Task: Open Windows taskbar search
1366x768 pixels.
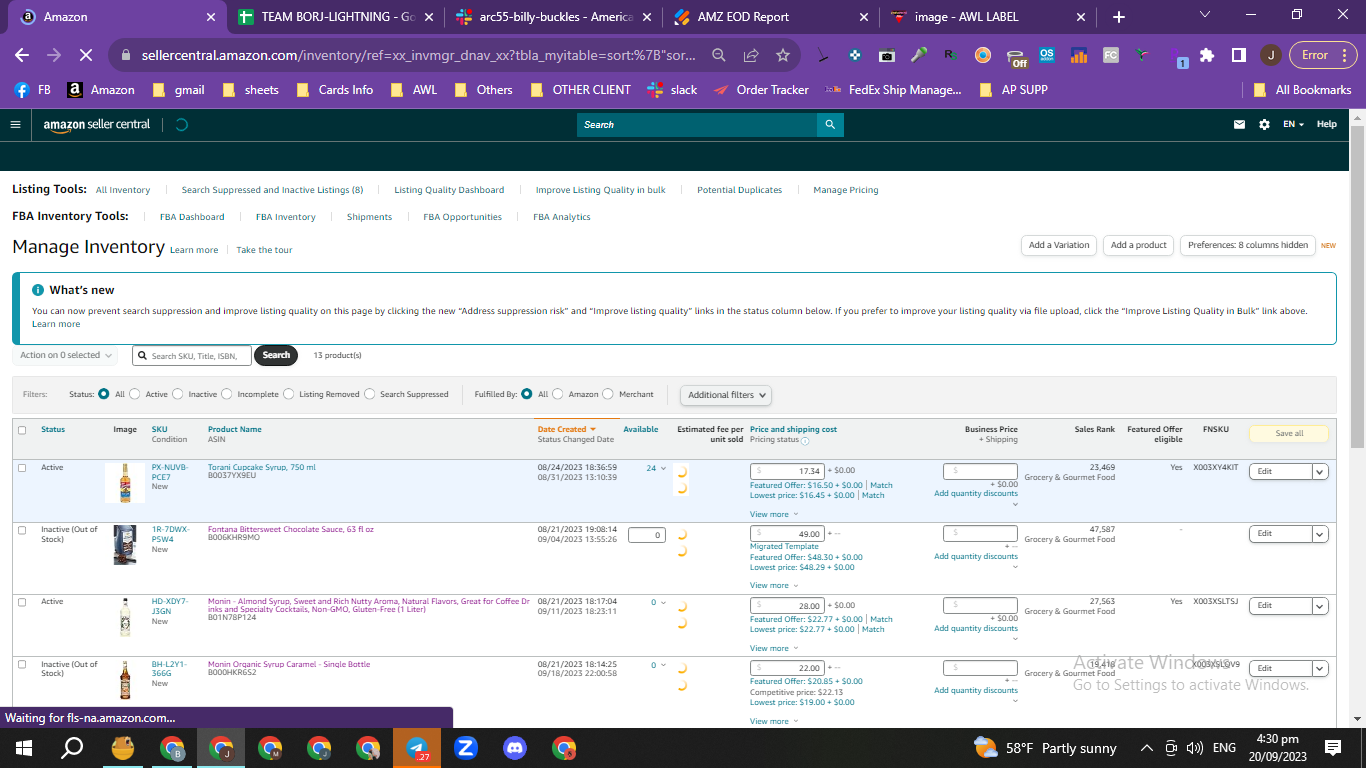Action: 72,748
